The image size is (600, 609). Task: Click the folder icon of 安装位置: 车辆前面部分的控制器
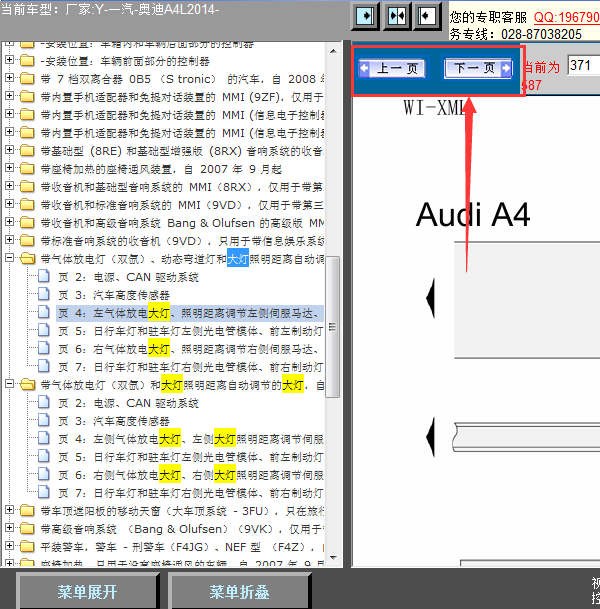[x=27, y=61]
